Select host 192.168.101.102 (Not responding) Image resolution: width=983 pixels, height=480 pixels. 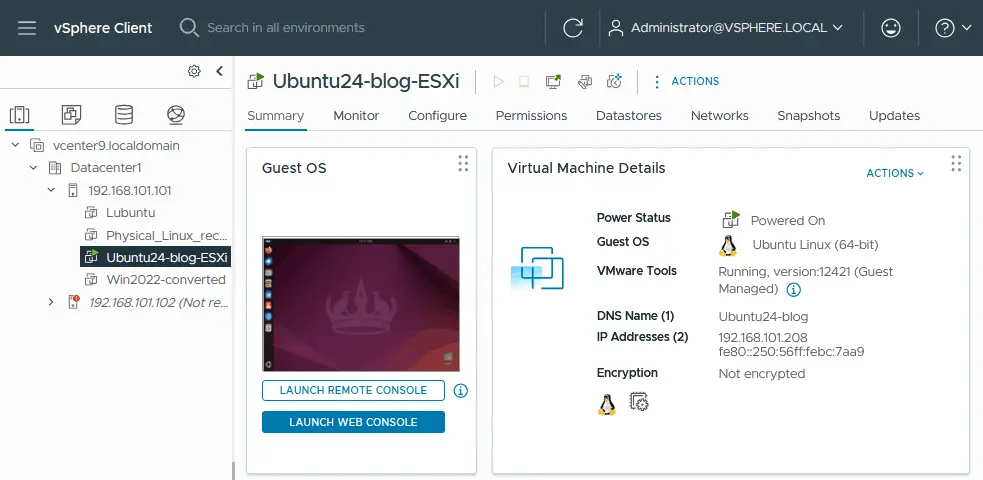click(159, 302)
